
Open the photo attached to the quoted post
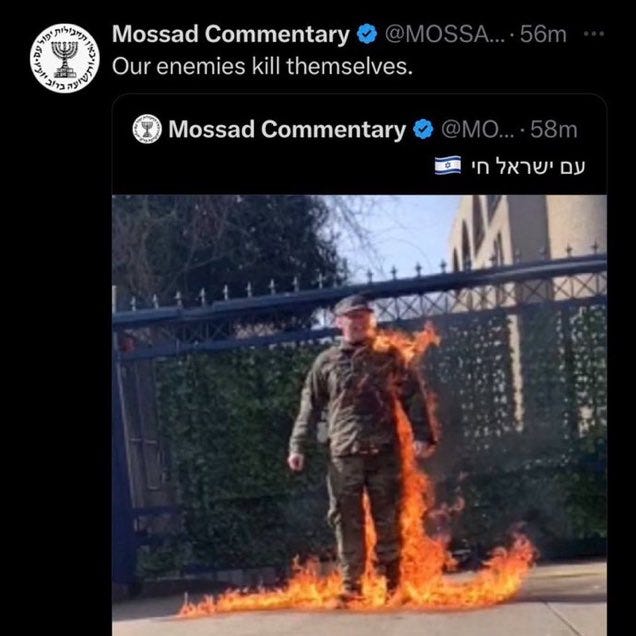(x=359, y=415)
